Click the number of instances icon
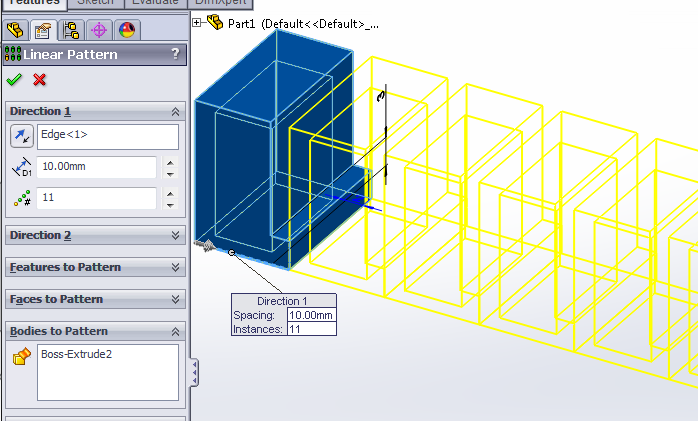This screenshot has height=421, width=698. pyautogui.click(x=22, y=198)
